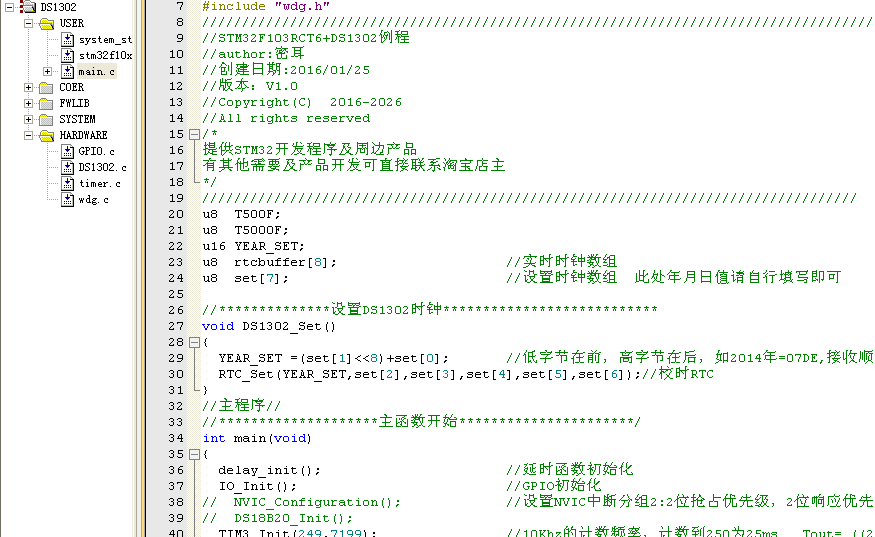The image size is (875, 537).
Task: Collapse the HARDWARE folder group
Action: pyautogui.click(x=28, y=135)
